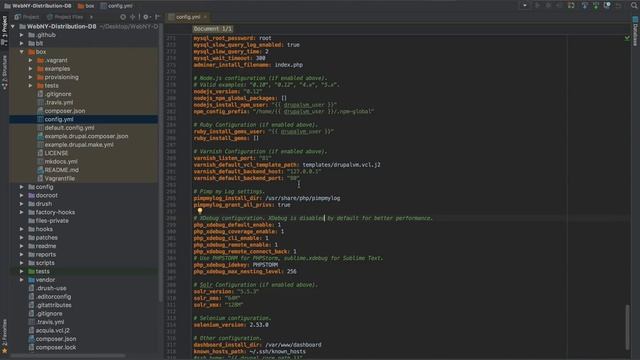Select the .gitattributes file
Image resolution: width=640 pixels, height=360 pixels.
click(50, 305)
